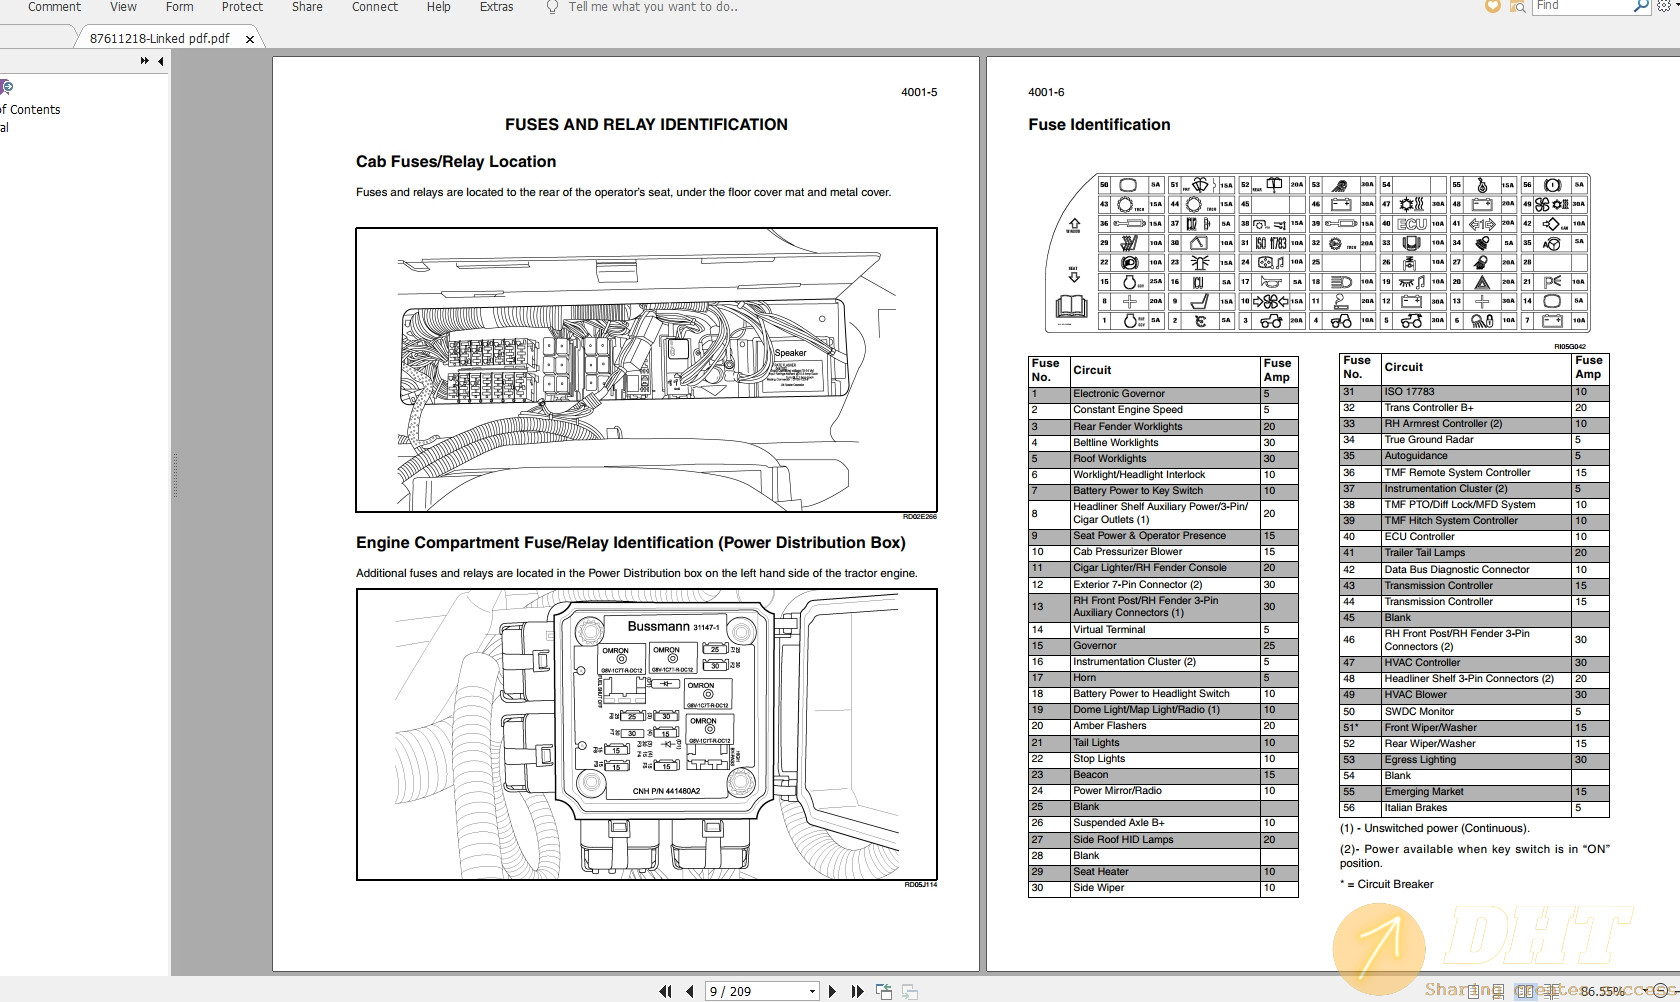The width and height of the screenshot is (1680, 1002).
Task: Select the heart favorites icon in the toolbar
Action: [x=1493, y=6]
